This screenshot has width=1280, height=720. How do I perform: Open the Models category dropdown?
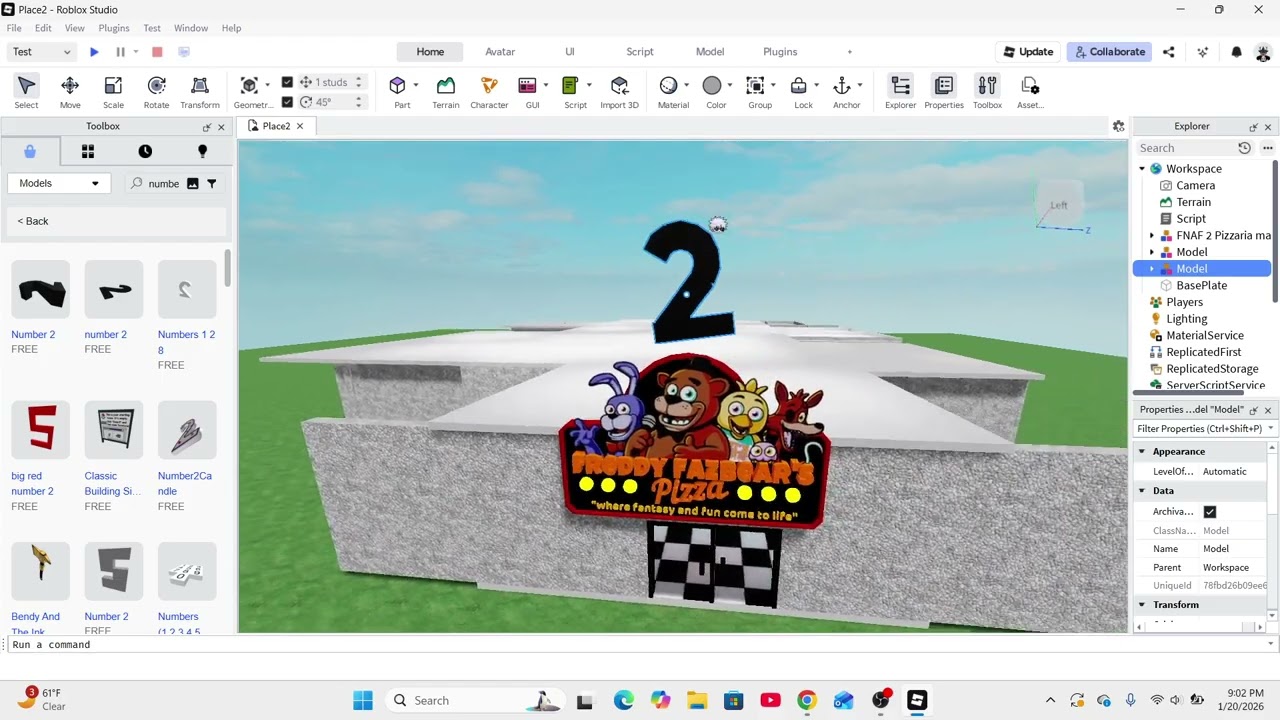[x=59, y=183]
